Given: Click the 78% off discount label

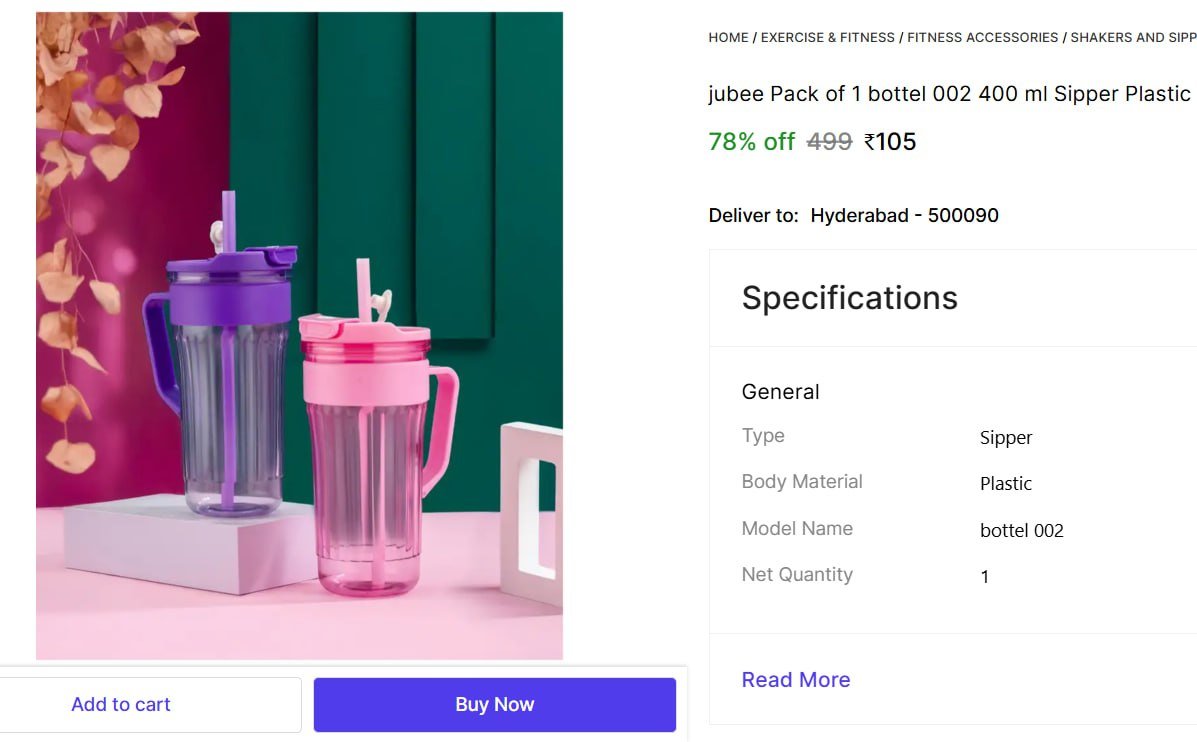Looking at the screenshot, I should point(751,142).
